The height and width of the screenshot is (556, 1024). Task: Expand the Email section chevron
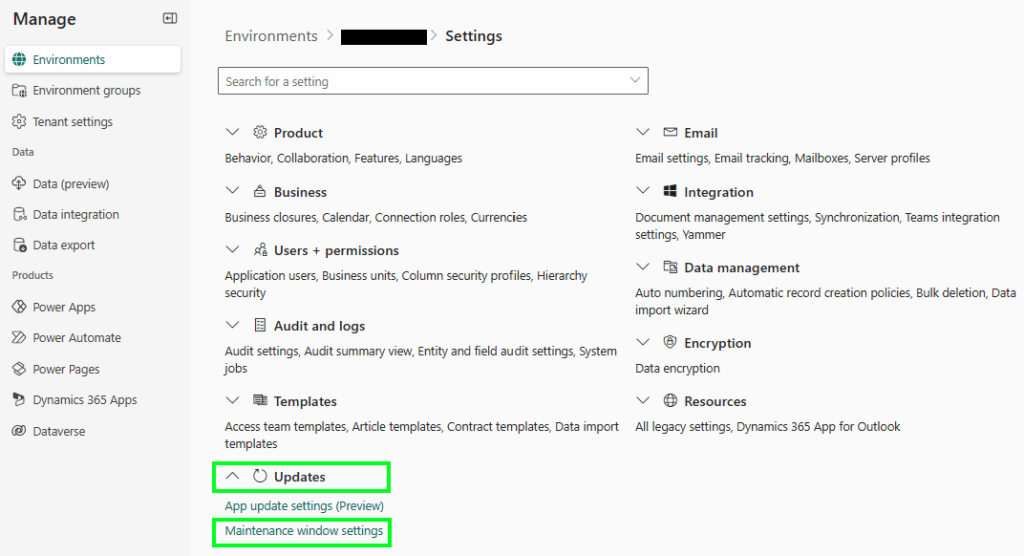(643, 133)
